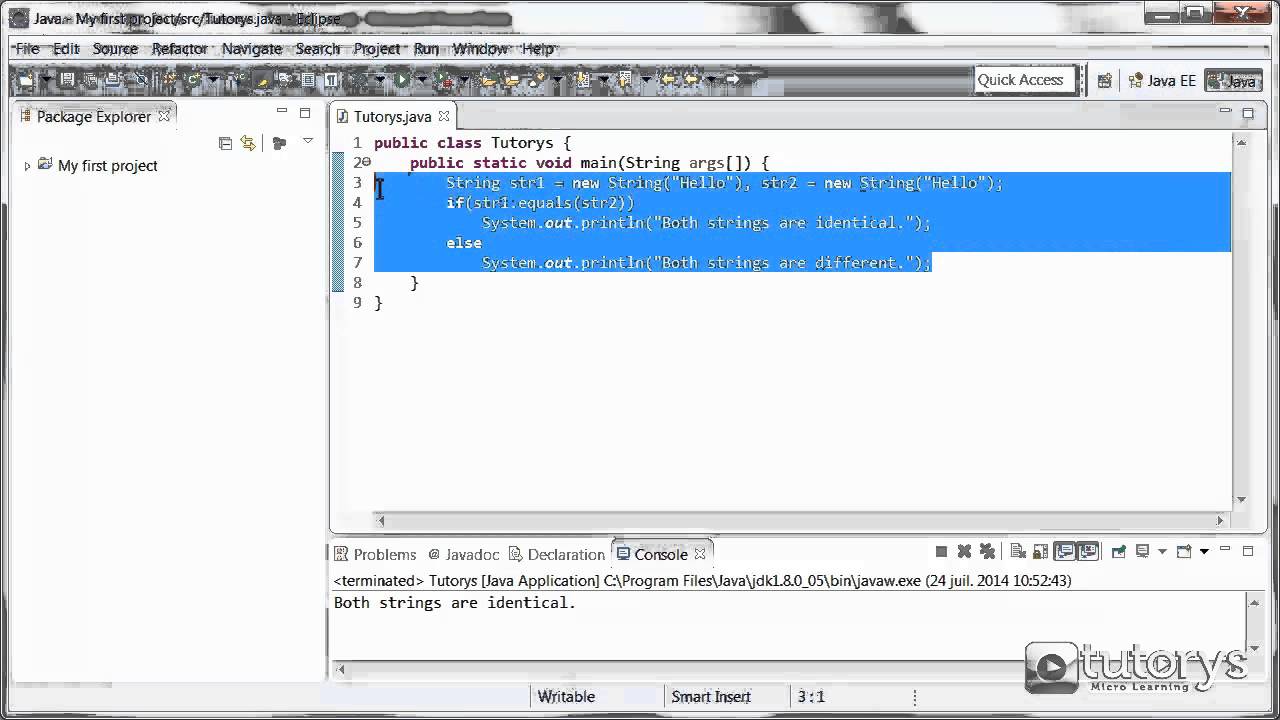Minimize the Package Explorer view
This screenshot has width=1280, height=720.
(282, 112)
